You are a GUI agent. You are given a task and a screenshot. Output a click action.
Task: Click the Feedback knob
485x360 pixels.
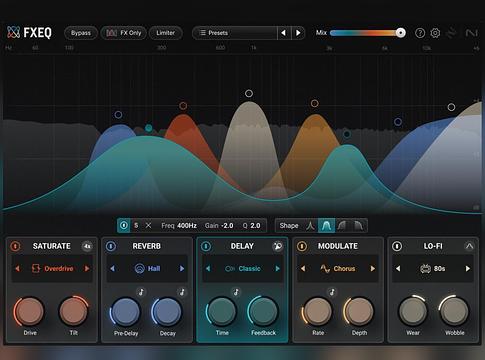coord(263,311)
